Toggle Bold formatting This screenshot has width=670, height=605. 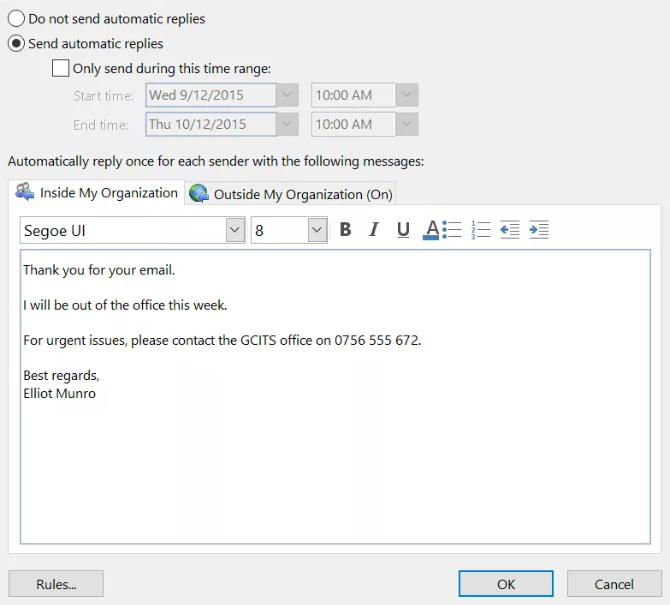(346, 230)
